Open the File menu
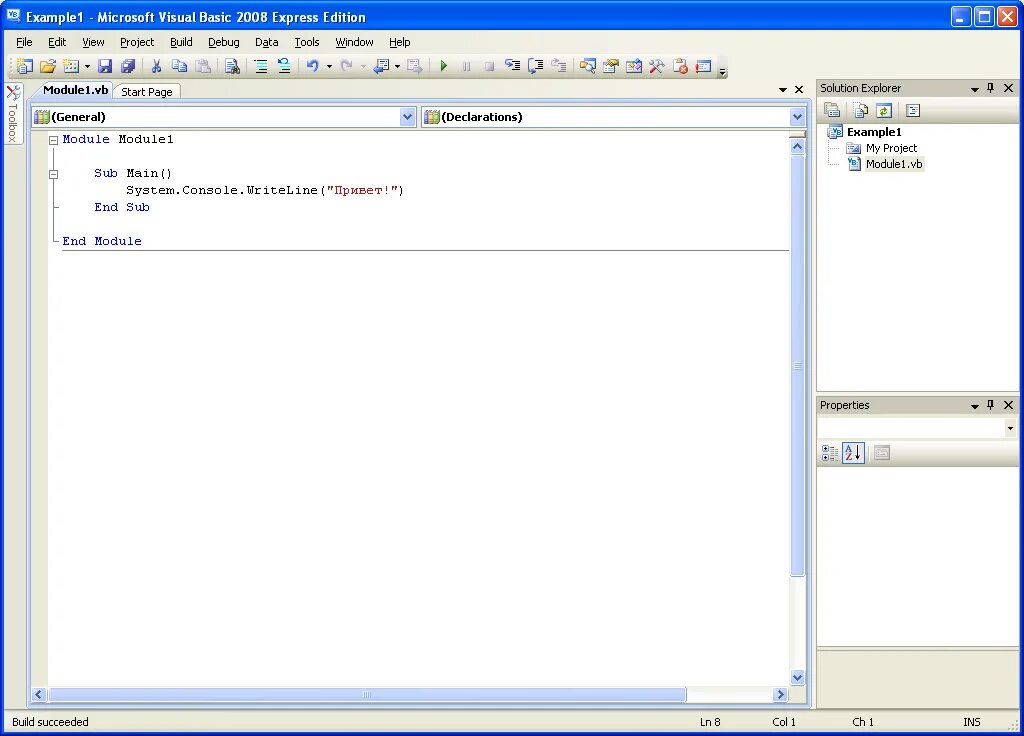Viewport: 1024px width, 736px height. pyautogui.click(x=24, y=42)
